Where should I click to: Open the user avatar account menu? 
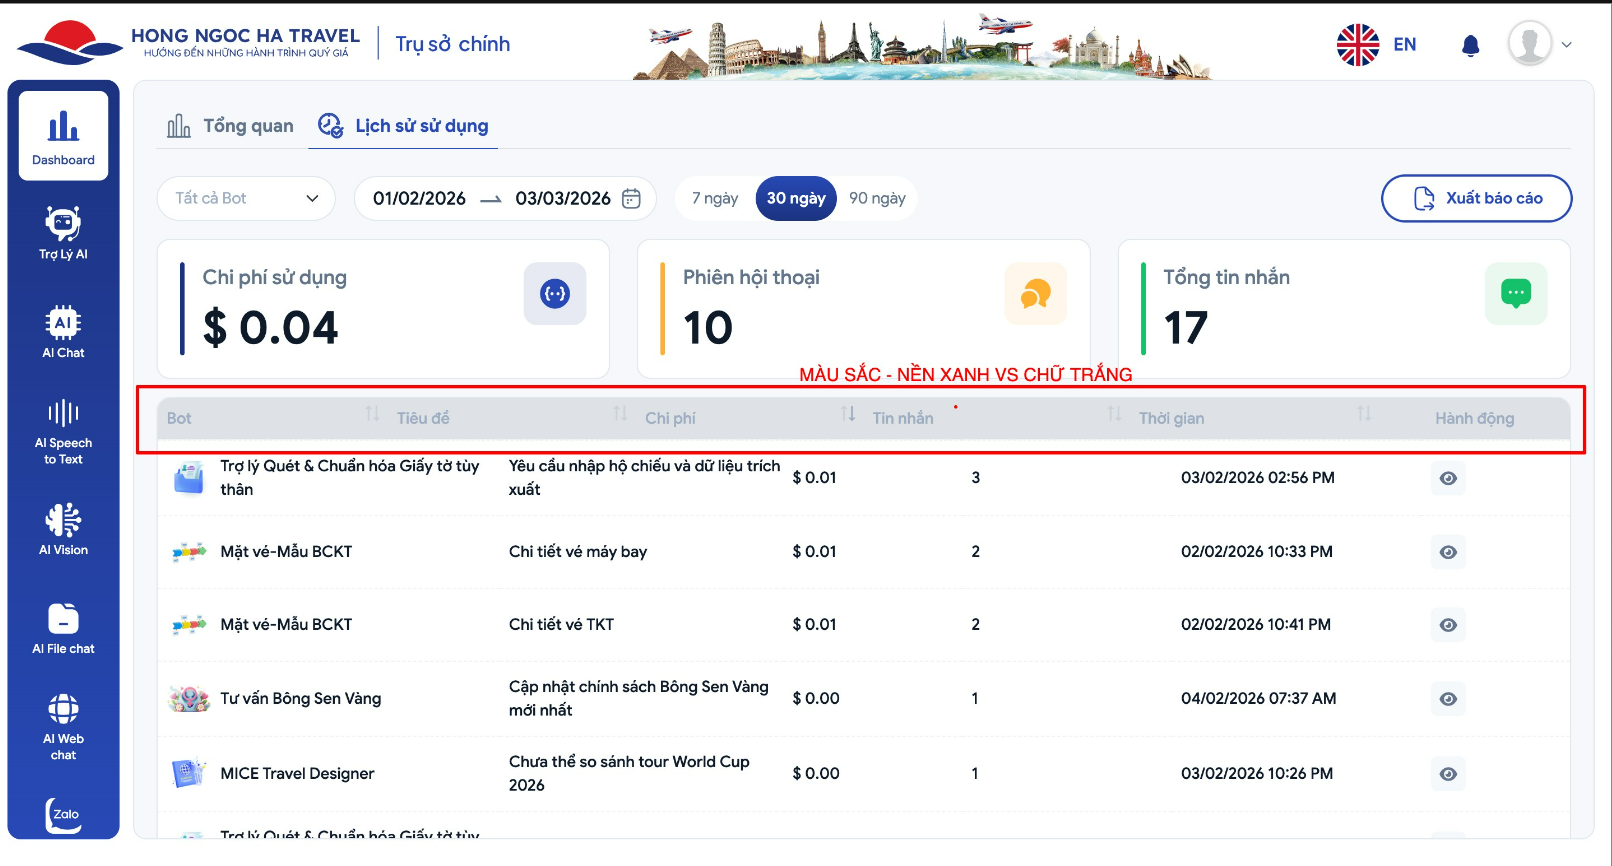pos(1539,45)
